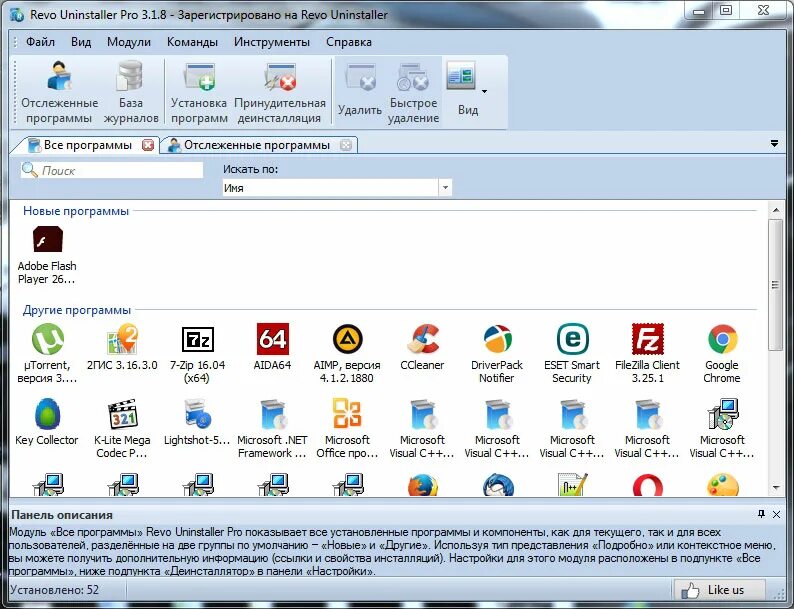Click the Удалить toolbar button
Viewport: 794px width, 609px height.
click(360, 92)
